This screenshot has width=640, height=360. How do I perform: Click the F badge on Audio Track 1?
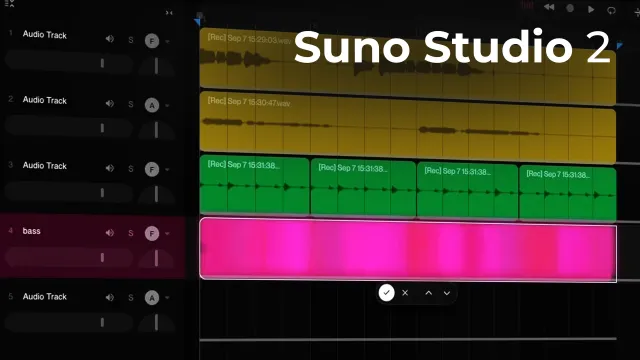(x=152, y=41)
